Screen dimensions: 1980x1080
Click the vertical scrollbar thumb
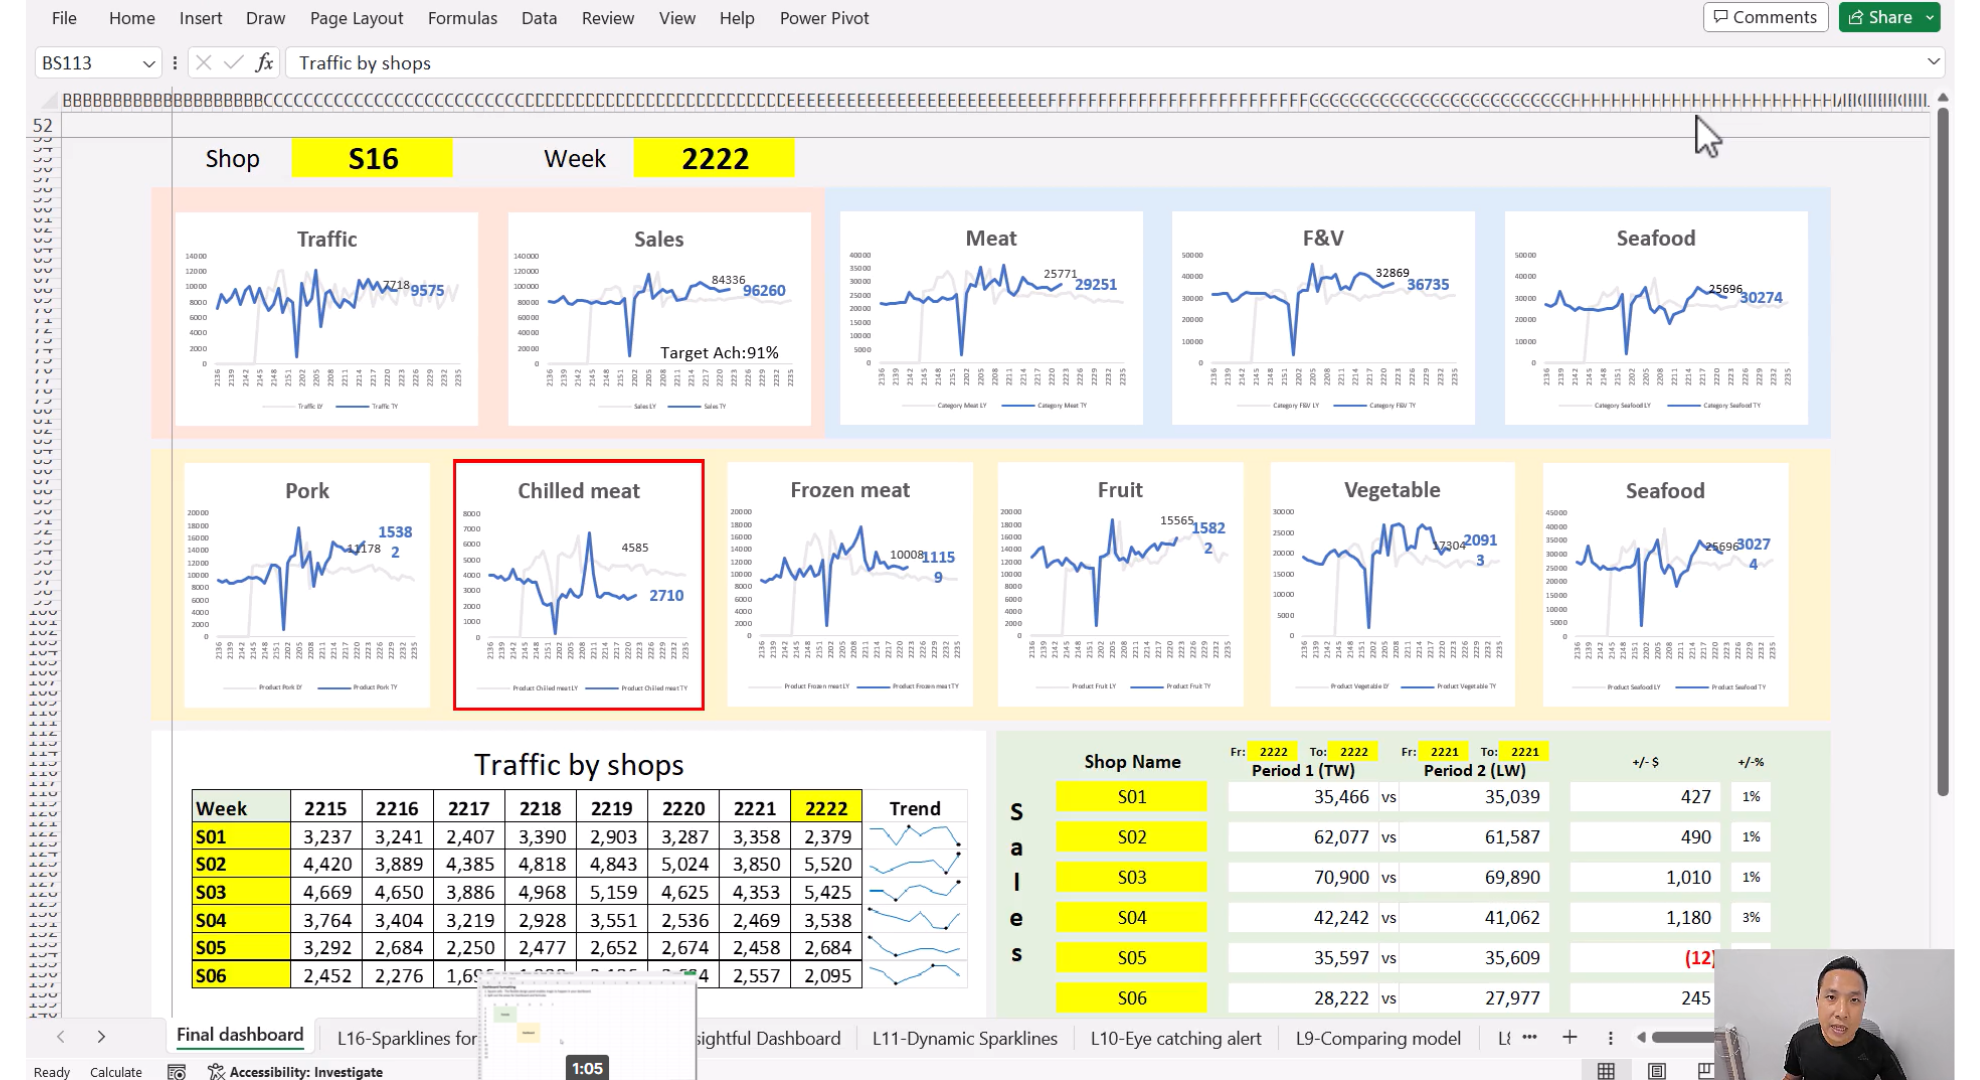click(x=1942, y=450)
